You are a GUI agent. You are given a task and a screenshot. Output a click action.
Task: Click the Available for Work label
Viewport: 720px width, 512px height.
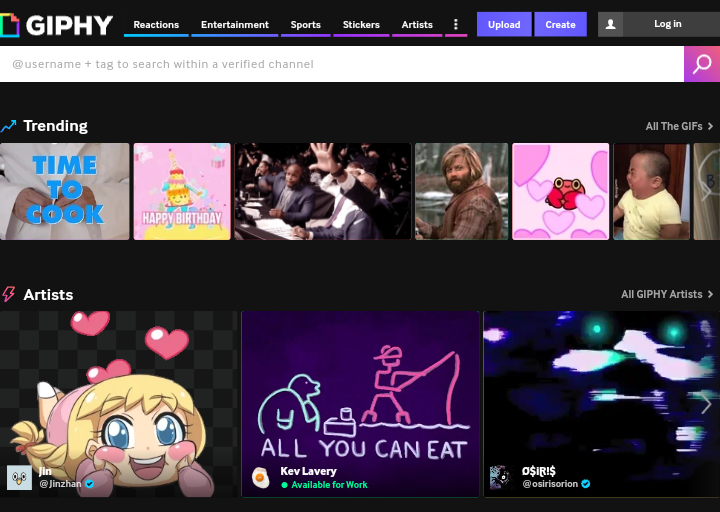tap(329, 484)
